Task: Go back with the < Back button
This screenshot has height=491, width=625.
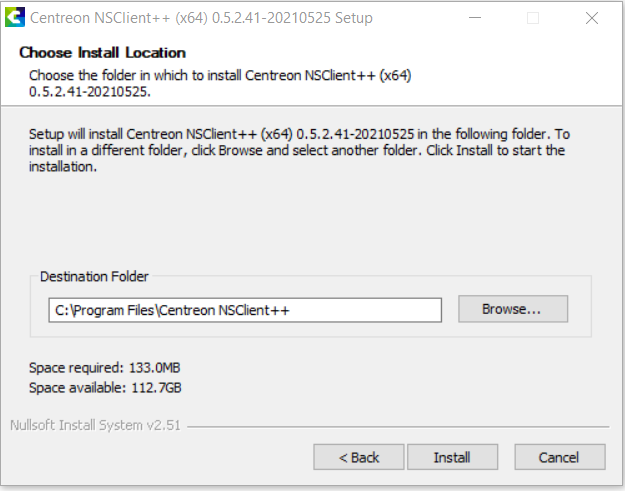Action: click(x=359, y=457)
